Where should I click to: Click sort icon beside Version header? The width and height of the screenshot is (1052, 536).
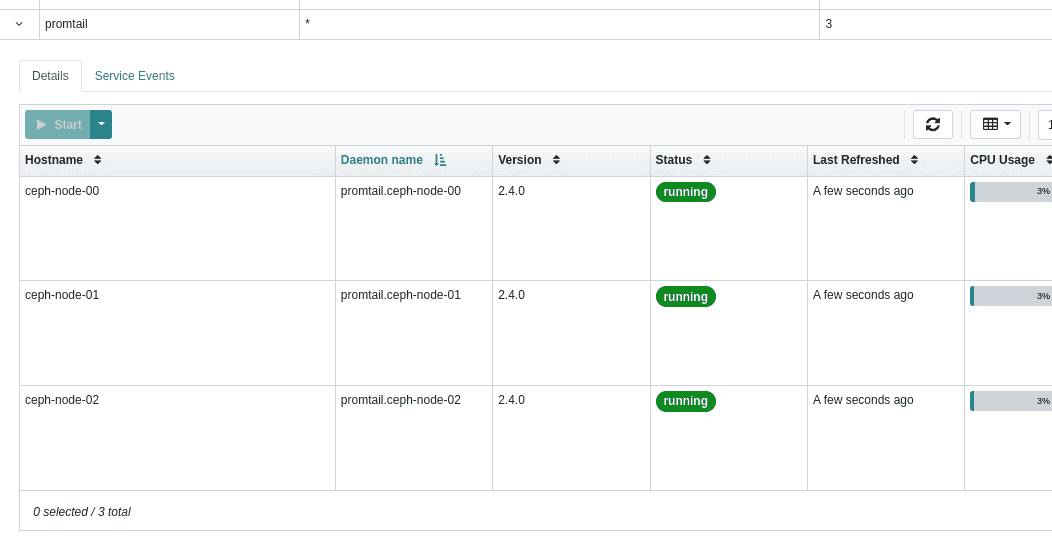pyautogui.click(x=556, y=160)
